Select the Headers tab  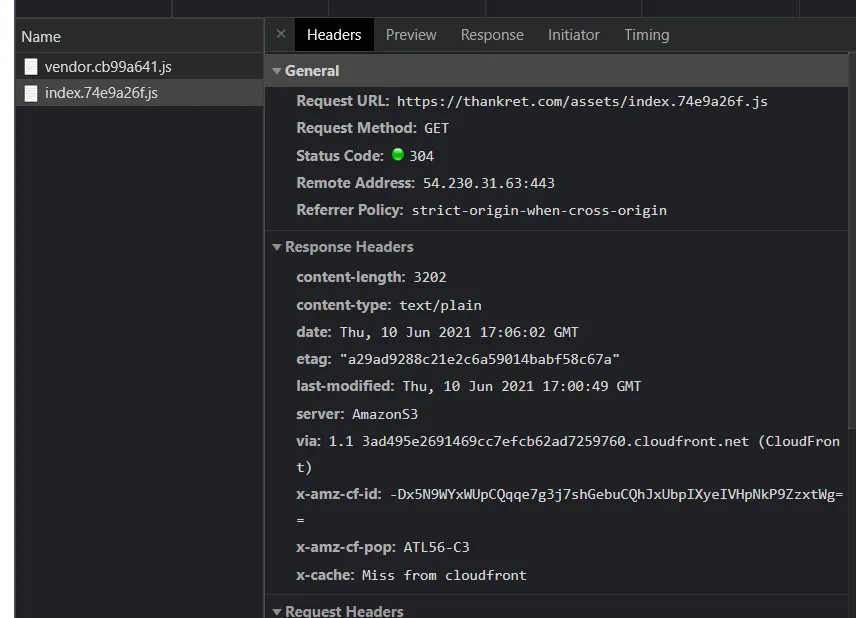tap(334, 35)
